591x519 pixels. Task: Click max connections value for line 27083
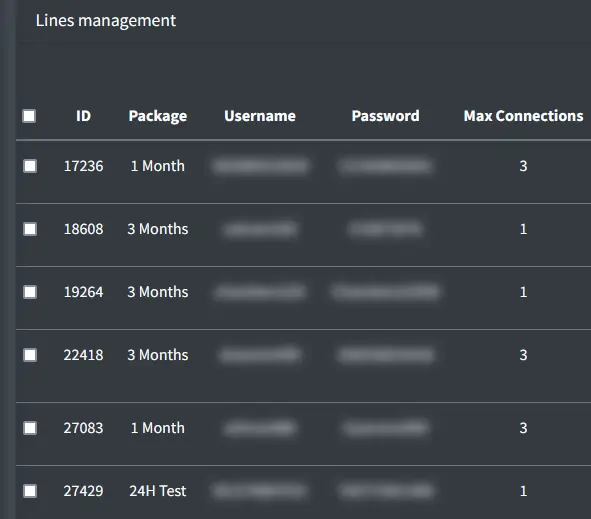pos(523,428)
